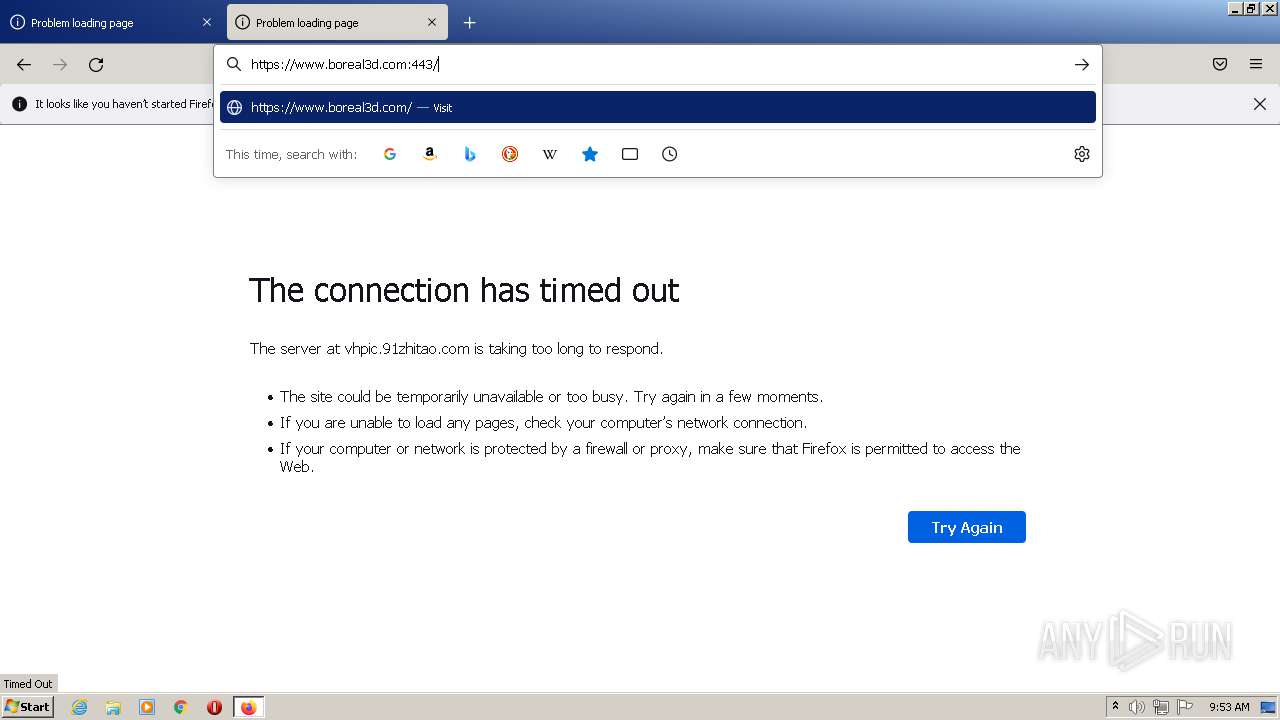Visit the https://www.boreal3d.com/ suggestion

658,107
